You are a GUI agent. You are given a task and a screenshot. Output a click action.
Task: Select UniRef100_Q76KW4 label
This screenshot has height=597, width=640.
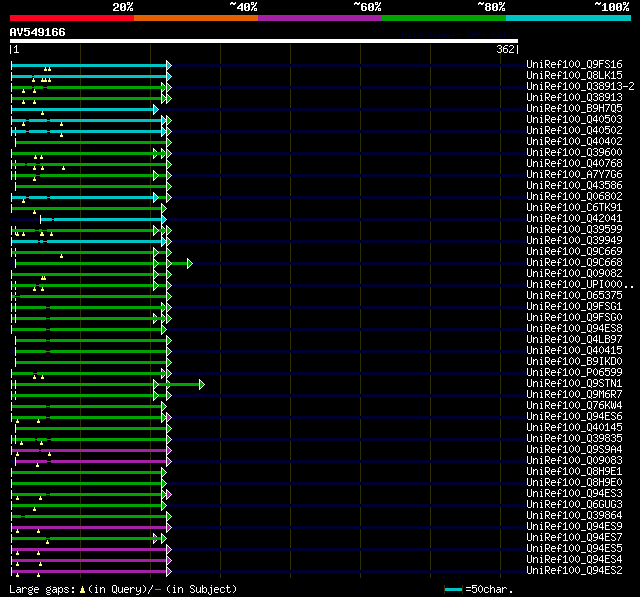point(574,406)
